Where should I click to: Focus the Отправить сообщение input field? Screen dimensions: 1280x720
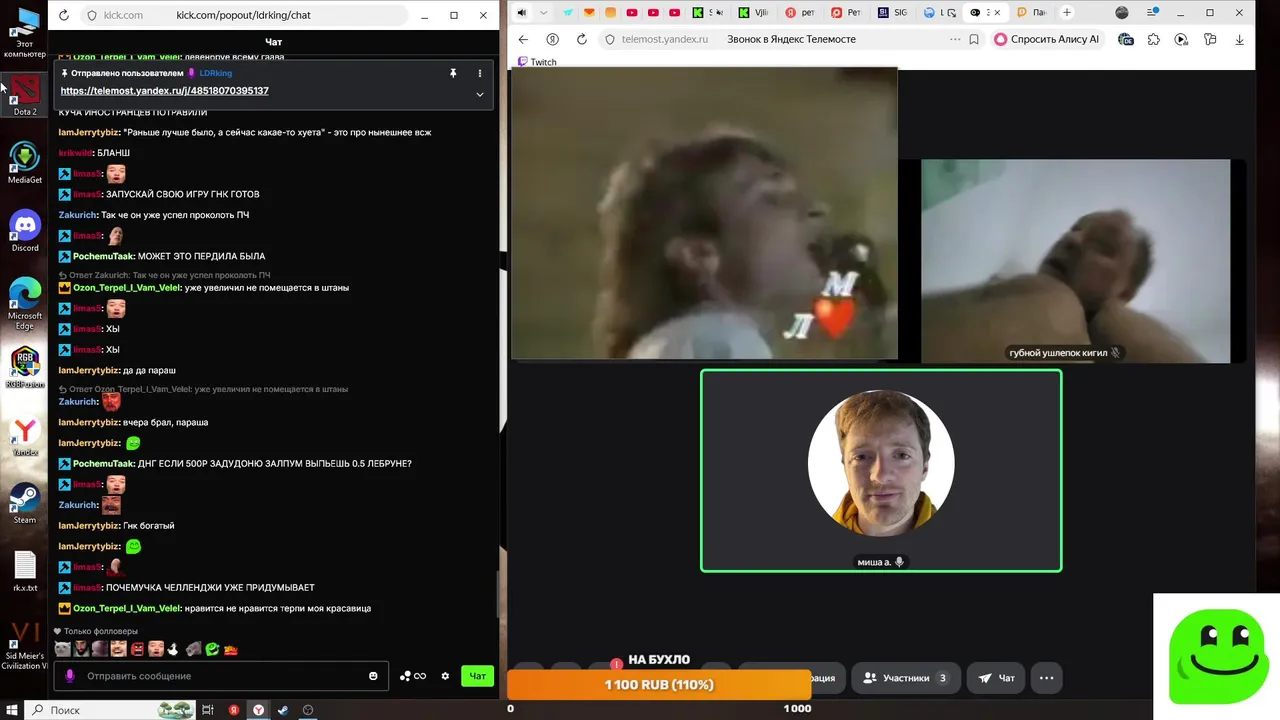point(222,676)
